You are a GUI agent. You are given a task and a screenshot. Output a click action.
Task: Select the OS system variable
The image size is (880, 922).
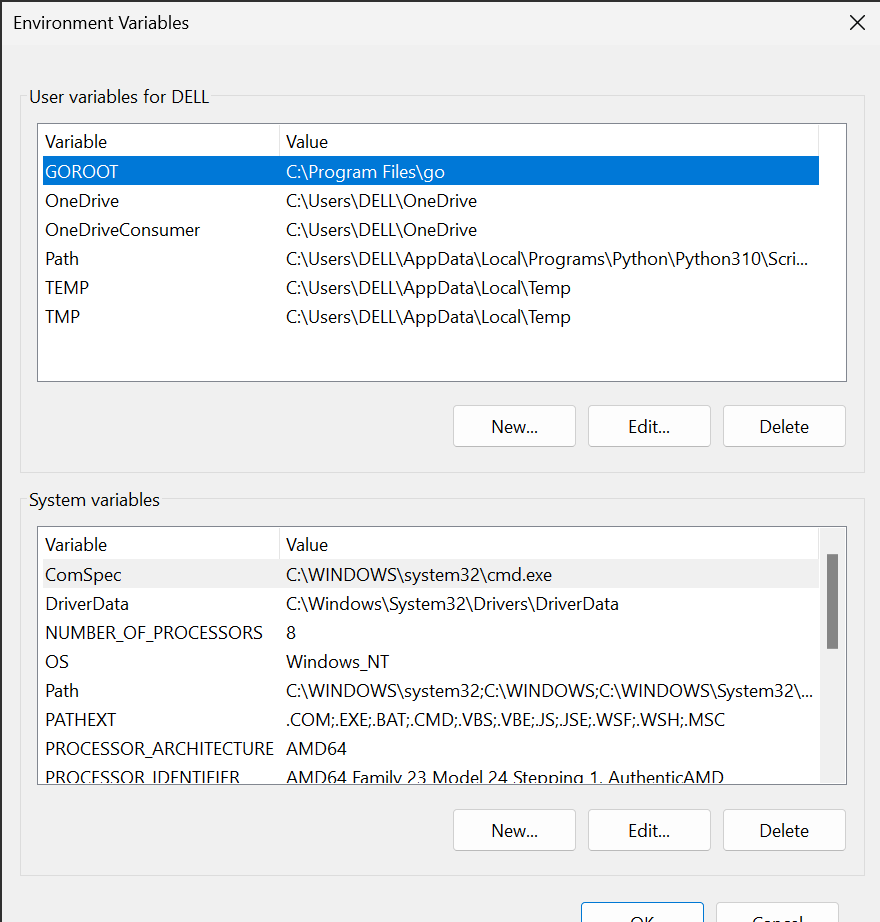pyautogui.click(x=431, y=662)
